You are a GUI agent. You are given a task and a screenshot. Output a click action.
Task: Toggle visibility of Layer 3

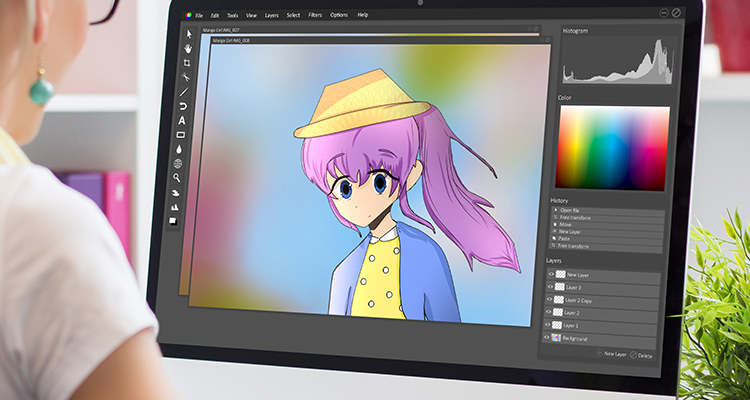(x=551, y=287)
